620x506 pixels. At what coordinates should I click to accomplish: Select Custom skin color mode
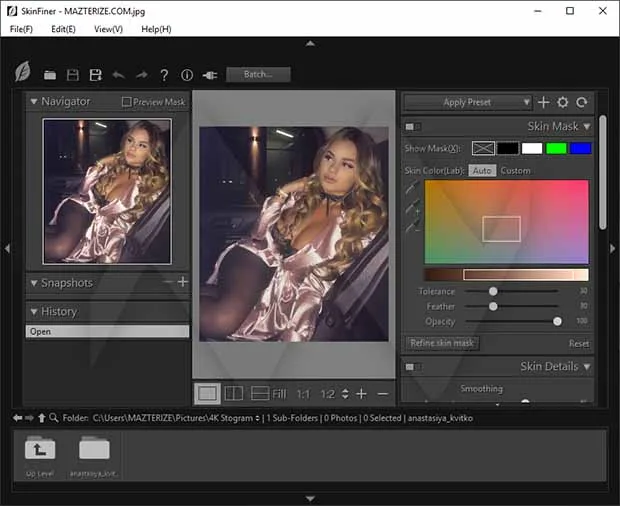coord(516,171)
